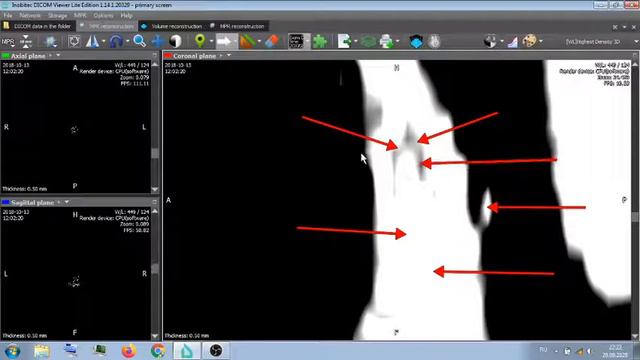Open the Storage menu
The height and width of the screenshot is (360, 640).
click(x=57, y=16)
